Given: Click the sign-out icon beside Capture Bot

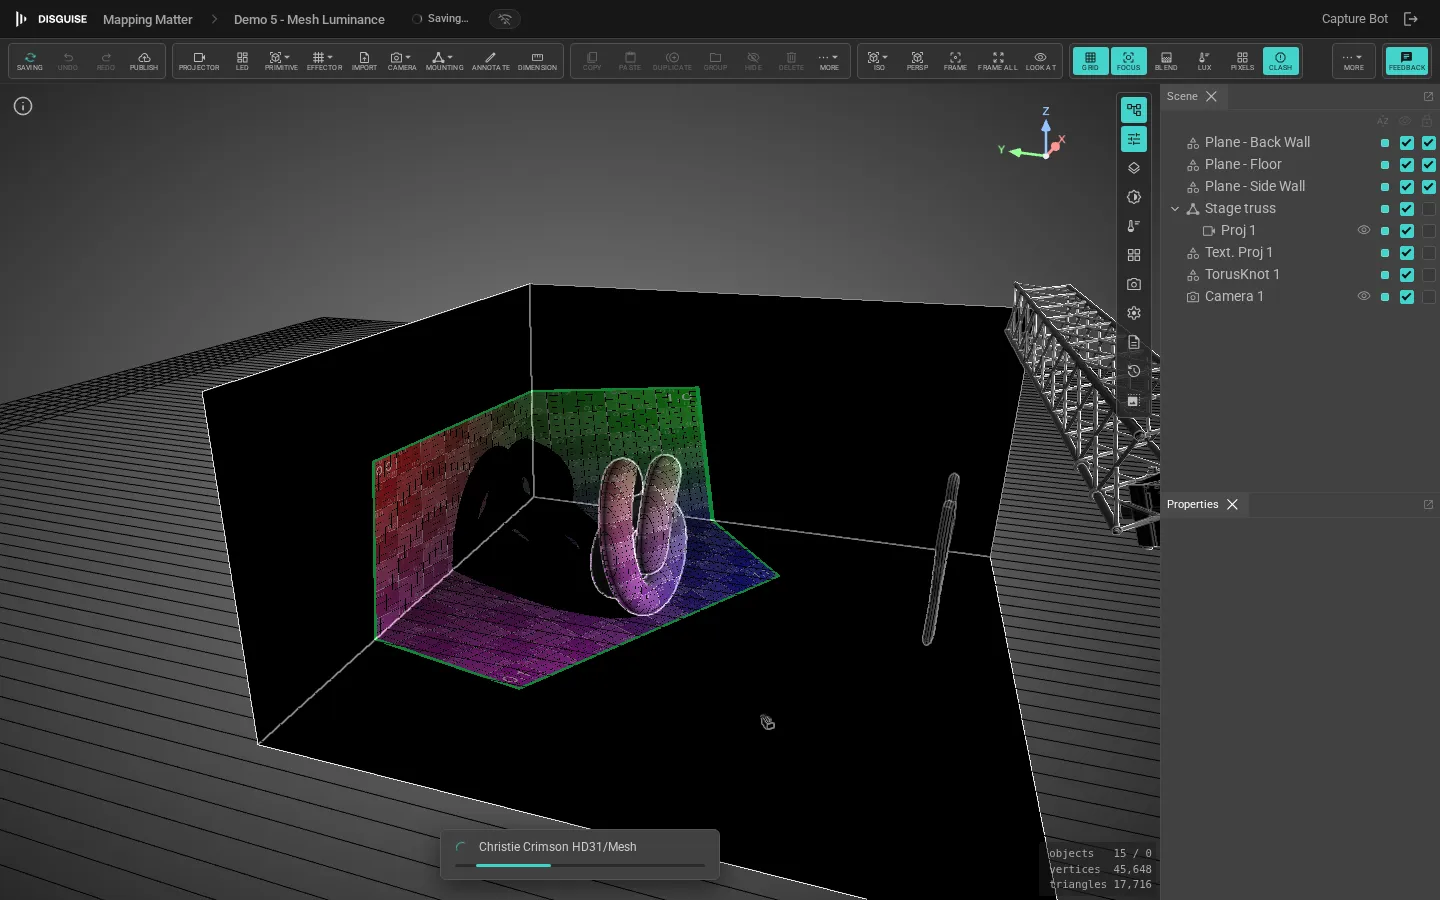Looking at the screenshot, I should tap(1411, 19).
